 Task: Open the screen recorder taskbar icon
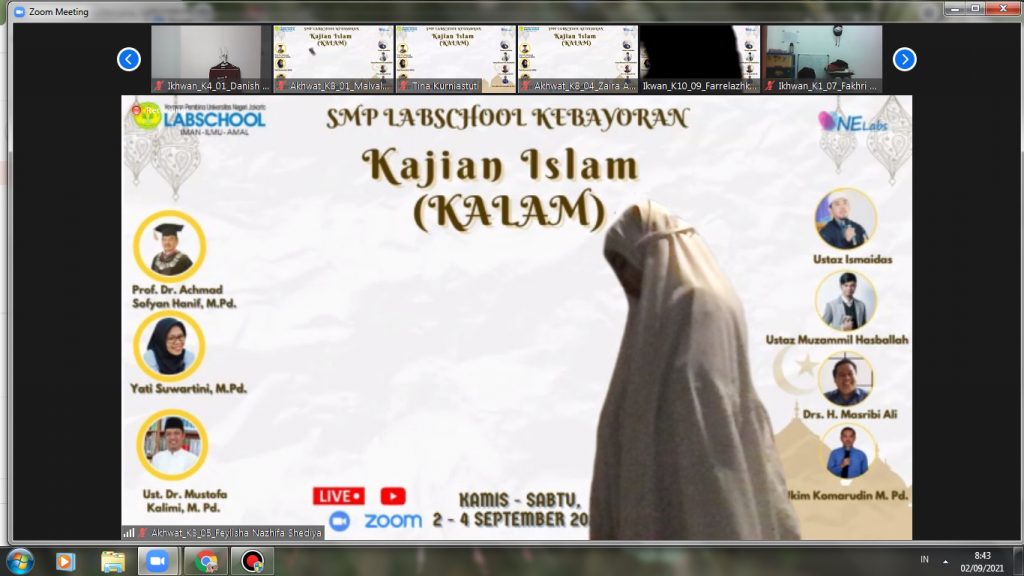point(252,561)
